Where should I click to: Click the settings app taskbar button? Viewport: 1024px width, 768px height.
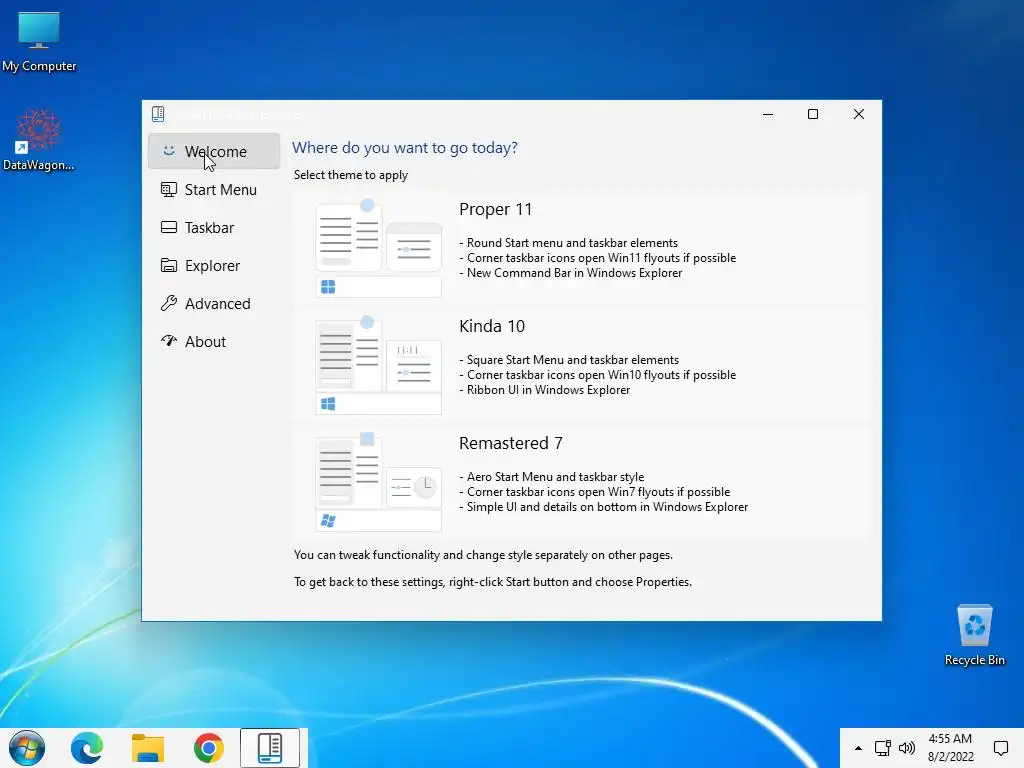270,748
